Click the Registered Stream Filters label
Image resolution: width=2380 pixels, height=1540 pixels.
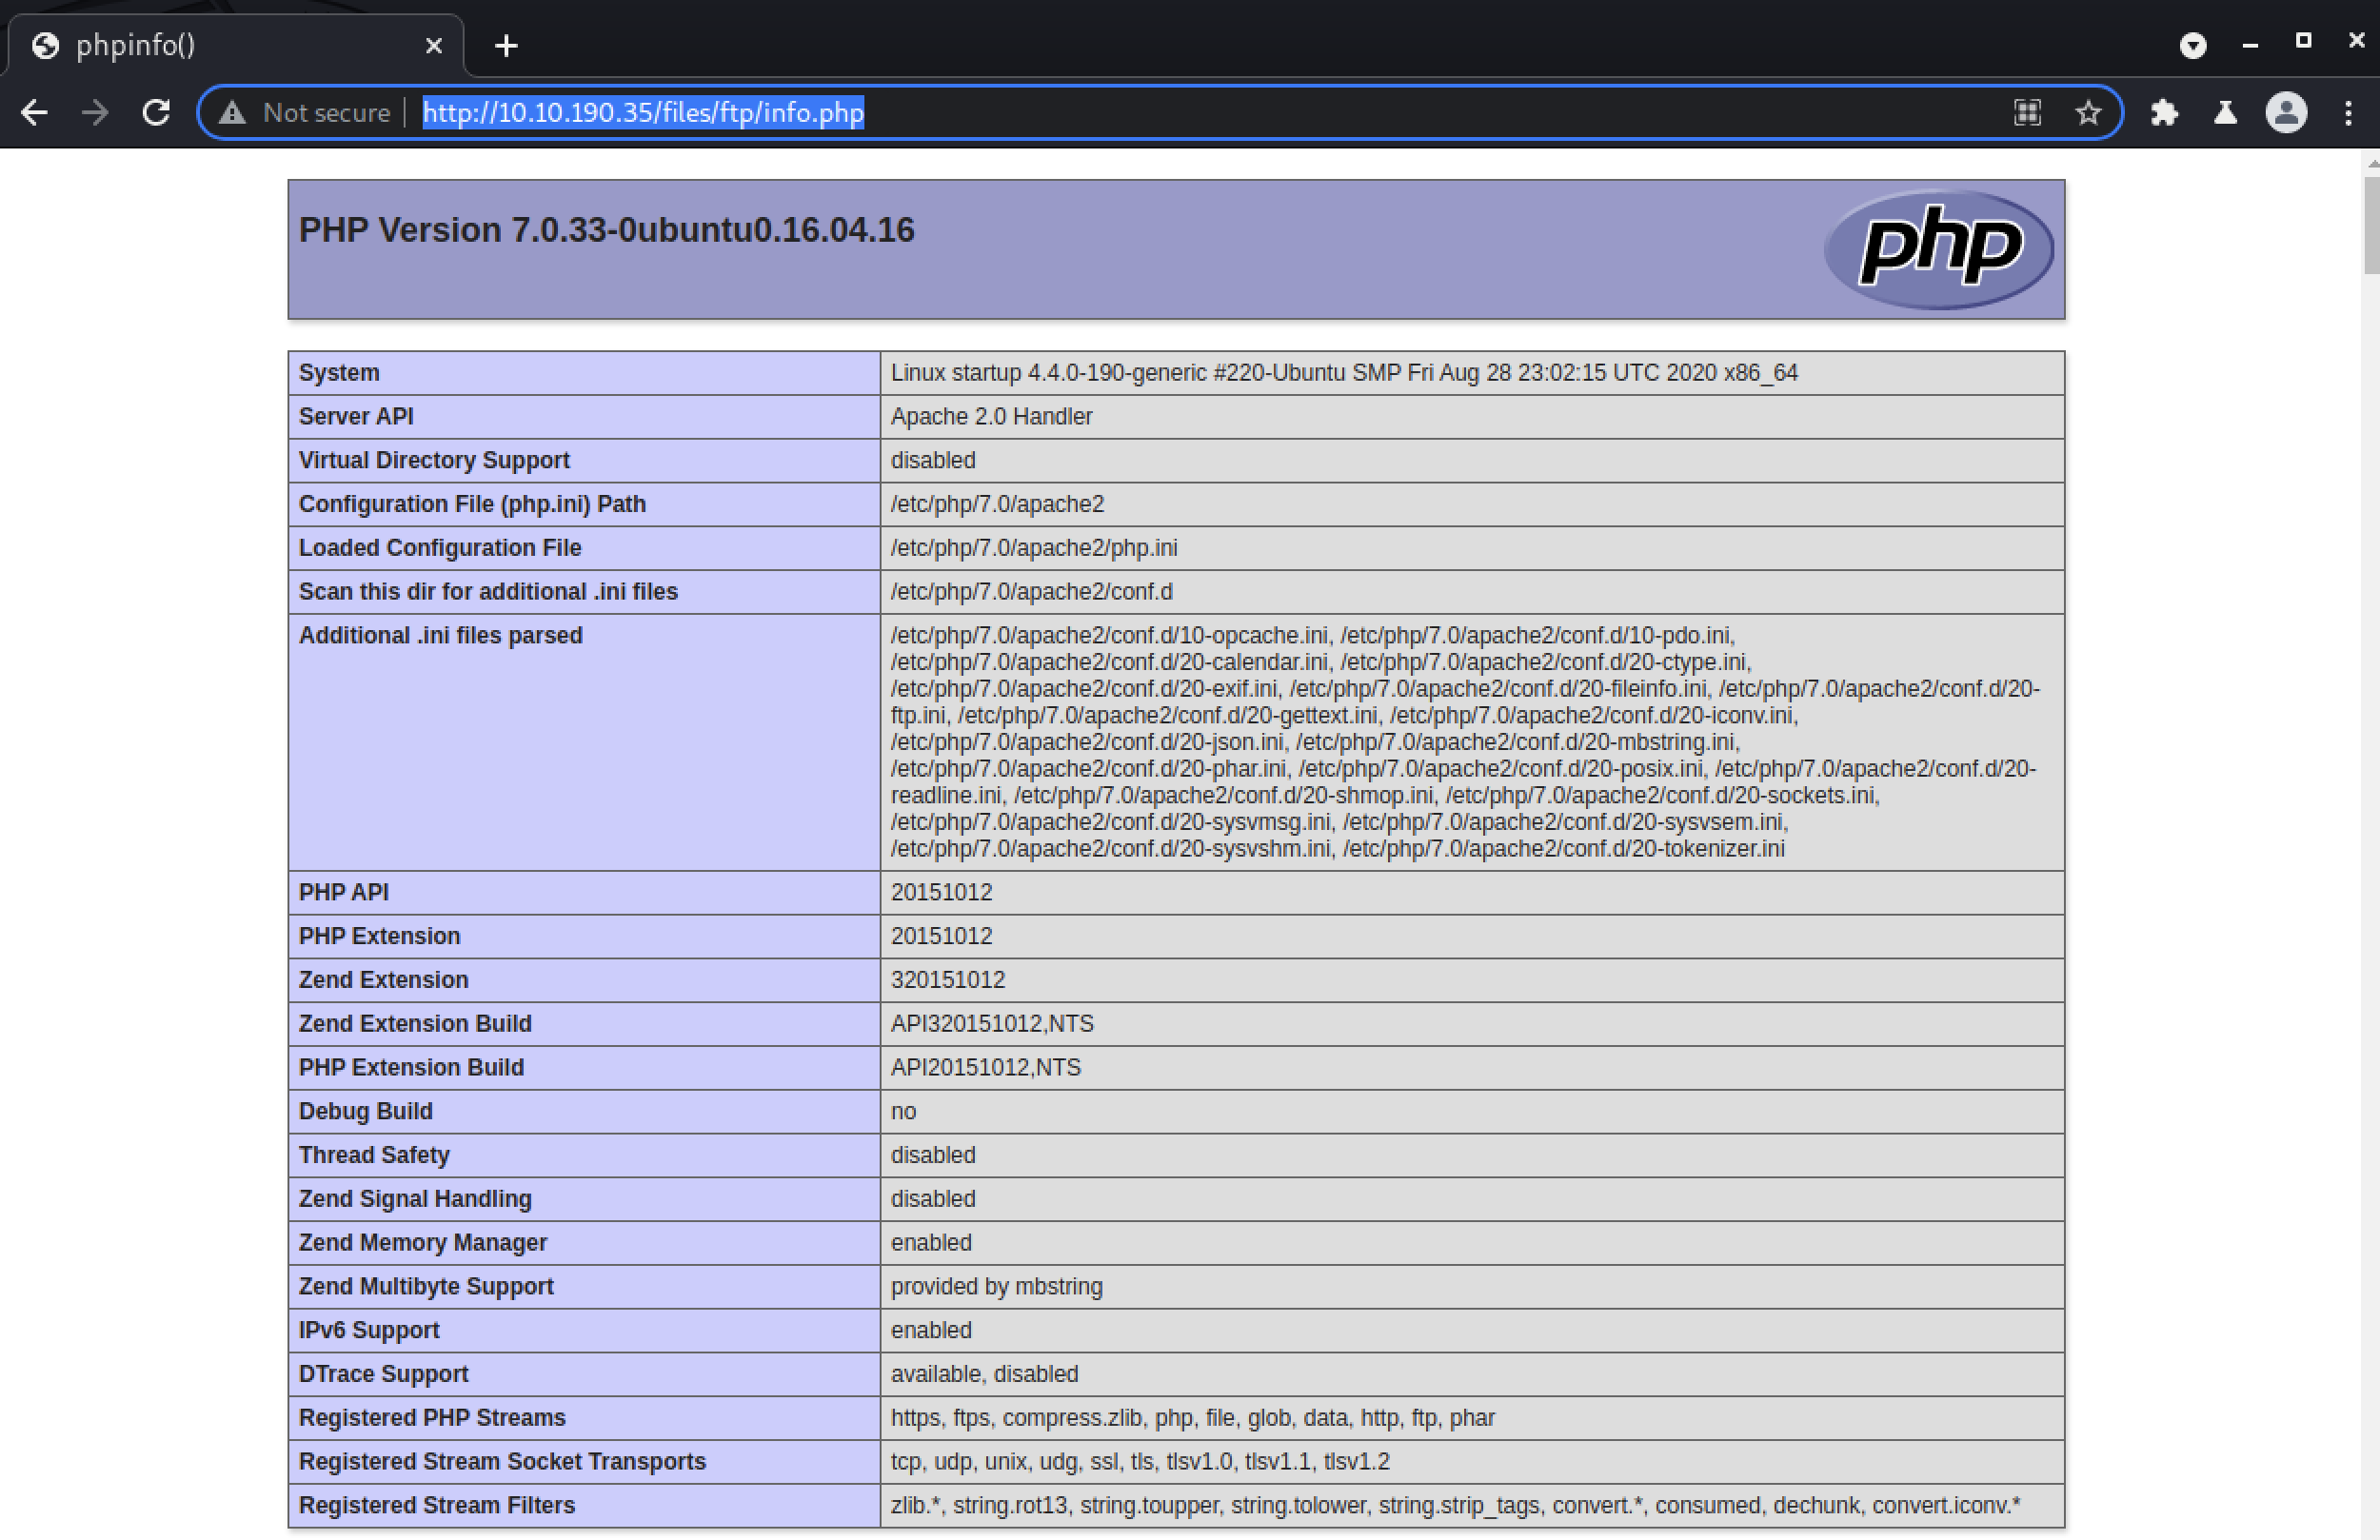pyautogui.click(x=437, y=1508)
